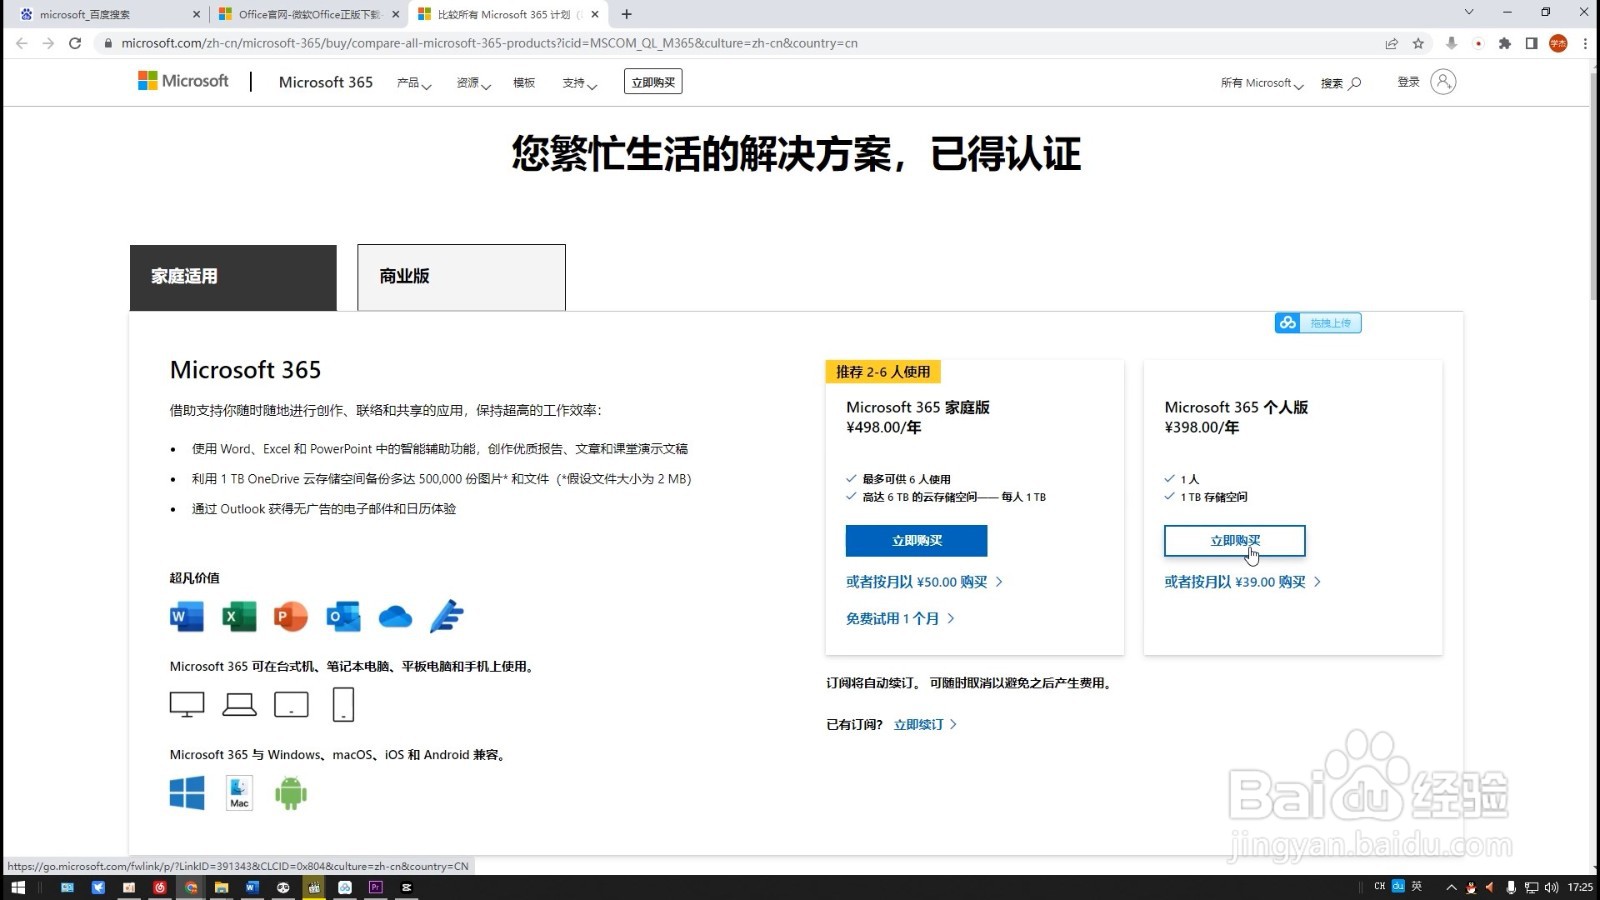This screenshot has height=900, width=1600.
Task: Click 或者按月以 ¥50.00 购买 link
Action: 923,582
